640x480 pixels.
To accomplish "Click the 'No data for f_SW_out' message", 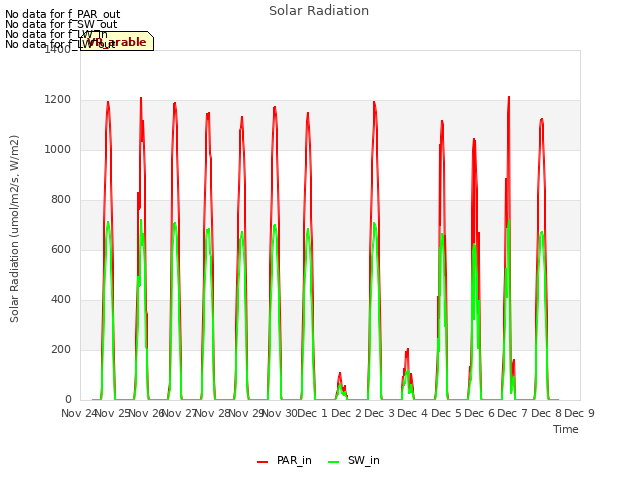I will tap(61, 24).
